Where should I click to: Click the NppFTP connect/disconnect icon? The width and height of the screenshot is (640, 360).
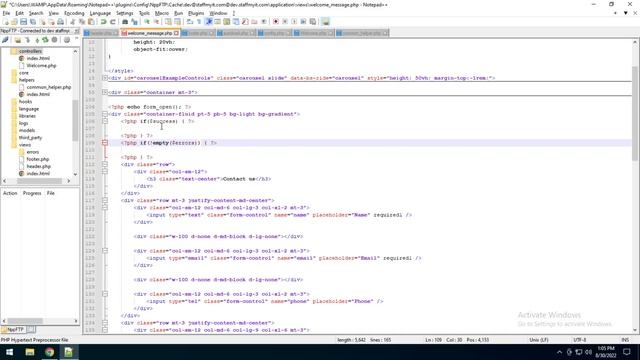point(5,40)
